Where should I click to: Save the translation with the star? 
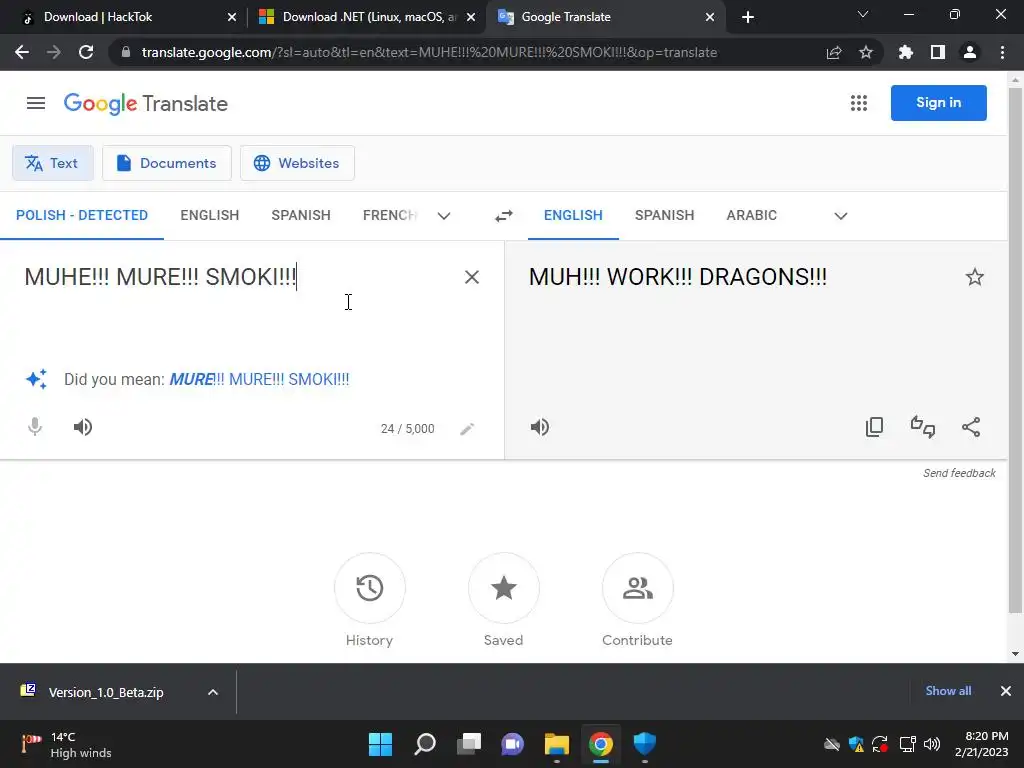tap(974, 277)
